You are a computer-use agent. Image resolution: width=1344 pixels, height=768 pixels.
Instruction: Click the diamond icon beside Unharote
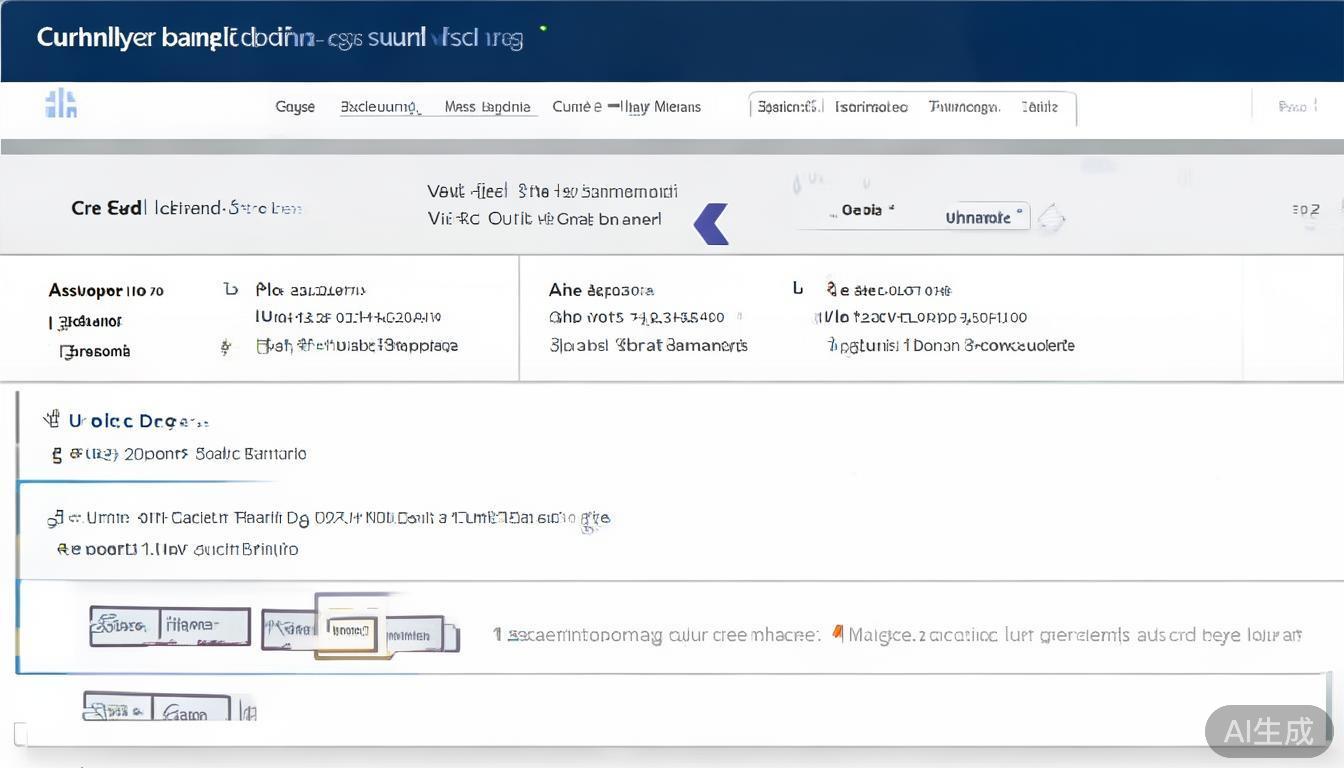click(1050, 218)
